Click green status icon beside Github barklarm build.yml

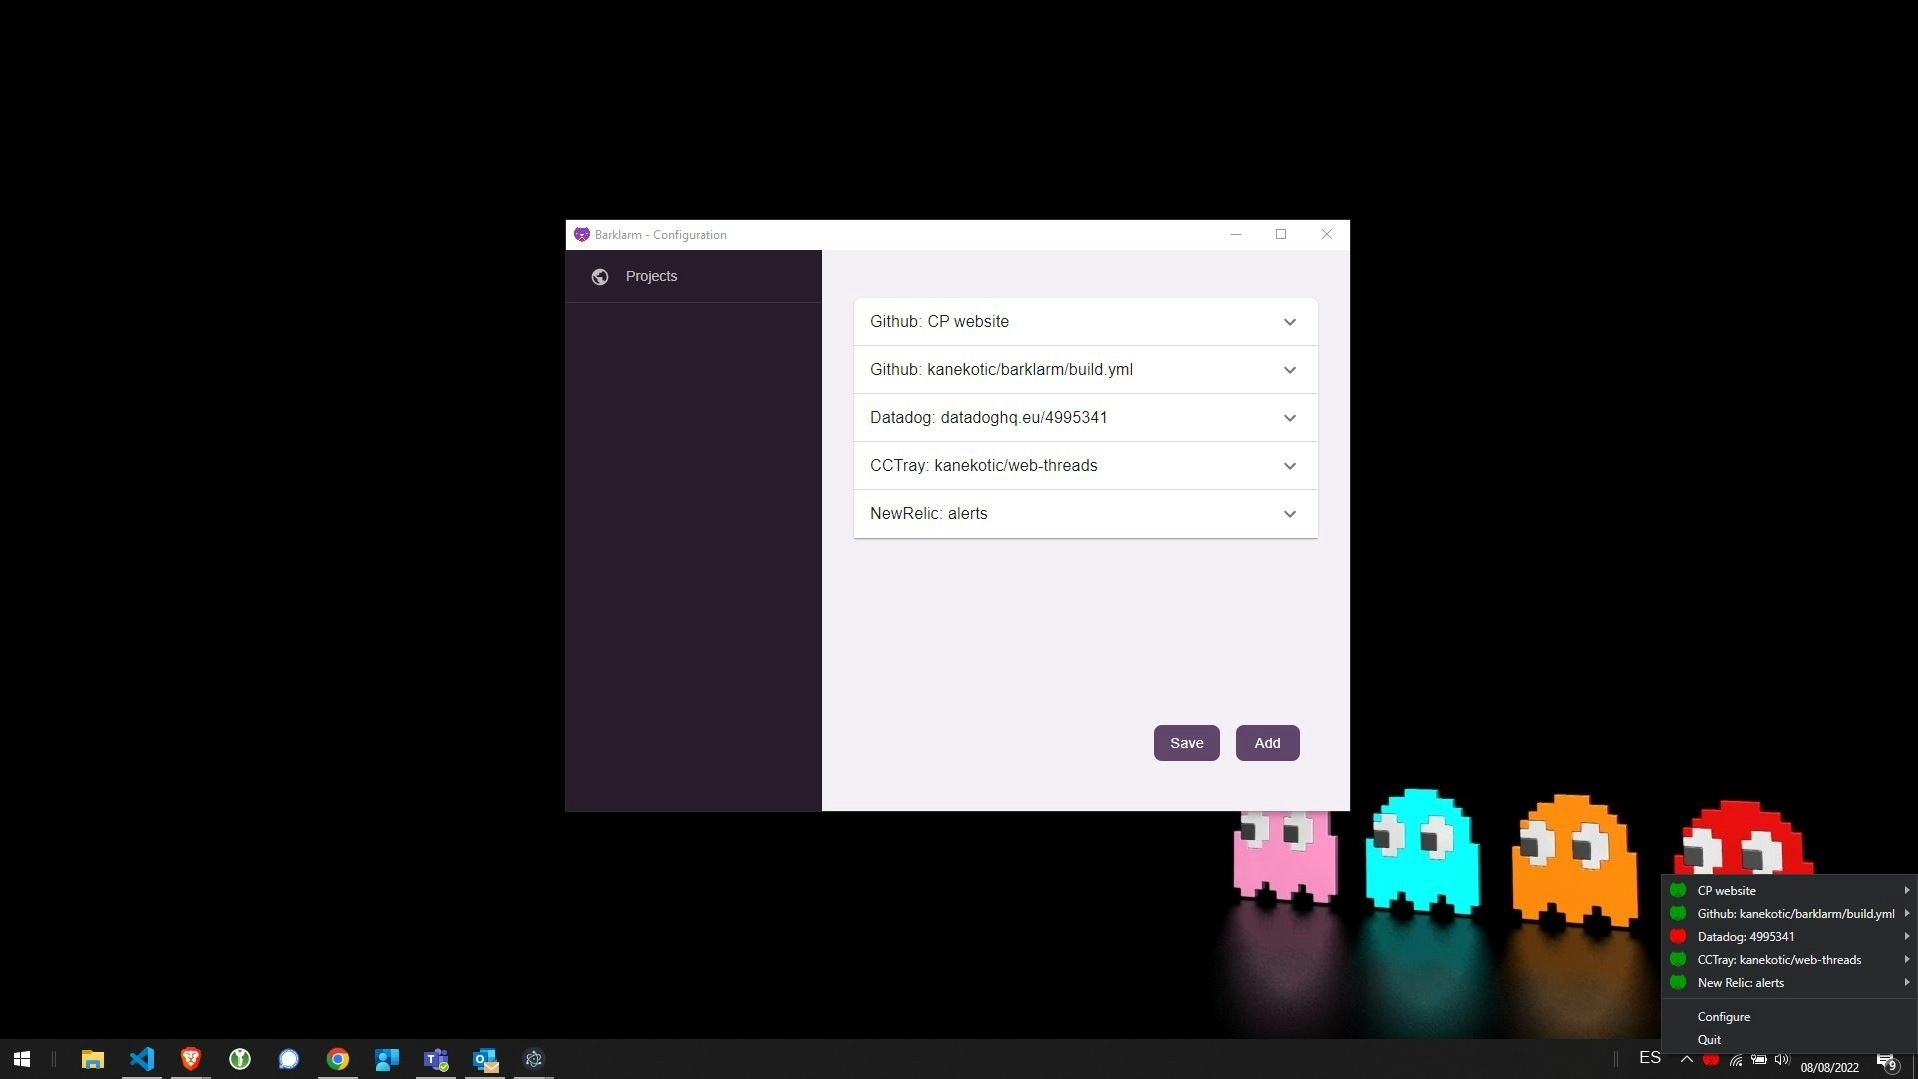[1678, 913]
